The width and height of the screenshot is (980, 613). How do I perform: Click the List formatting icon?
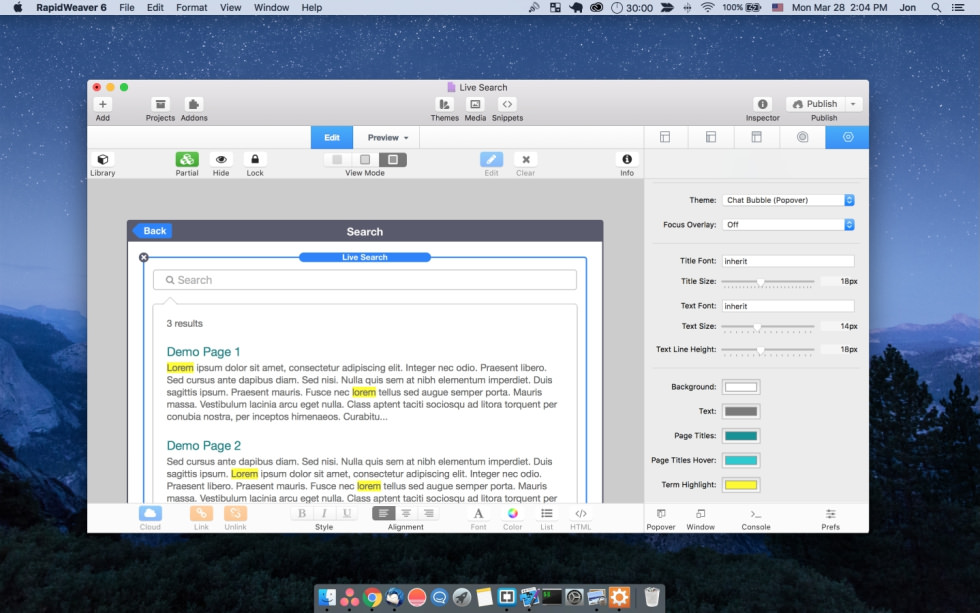tap(546, 514)
